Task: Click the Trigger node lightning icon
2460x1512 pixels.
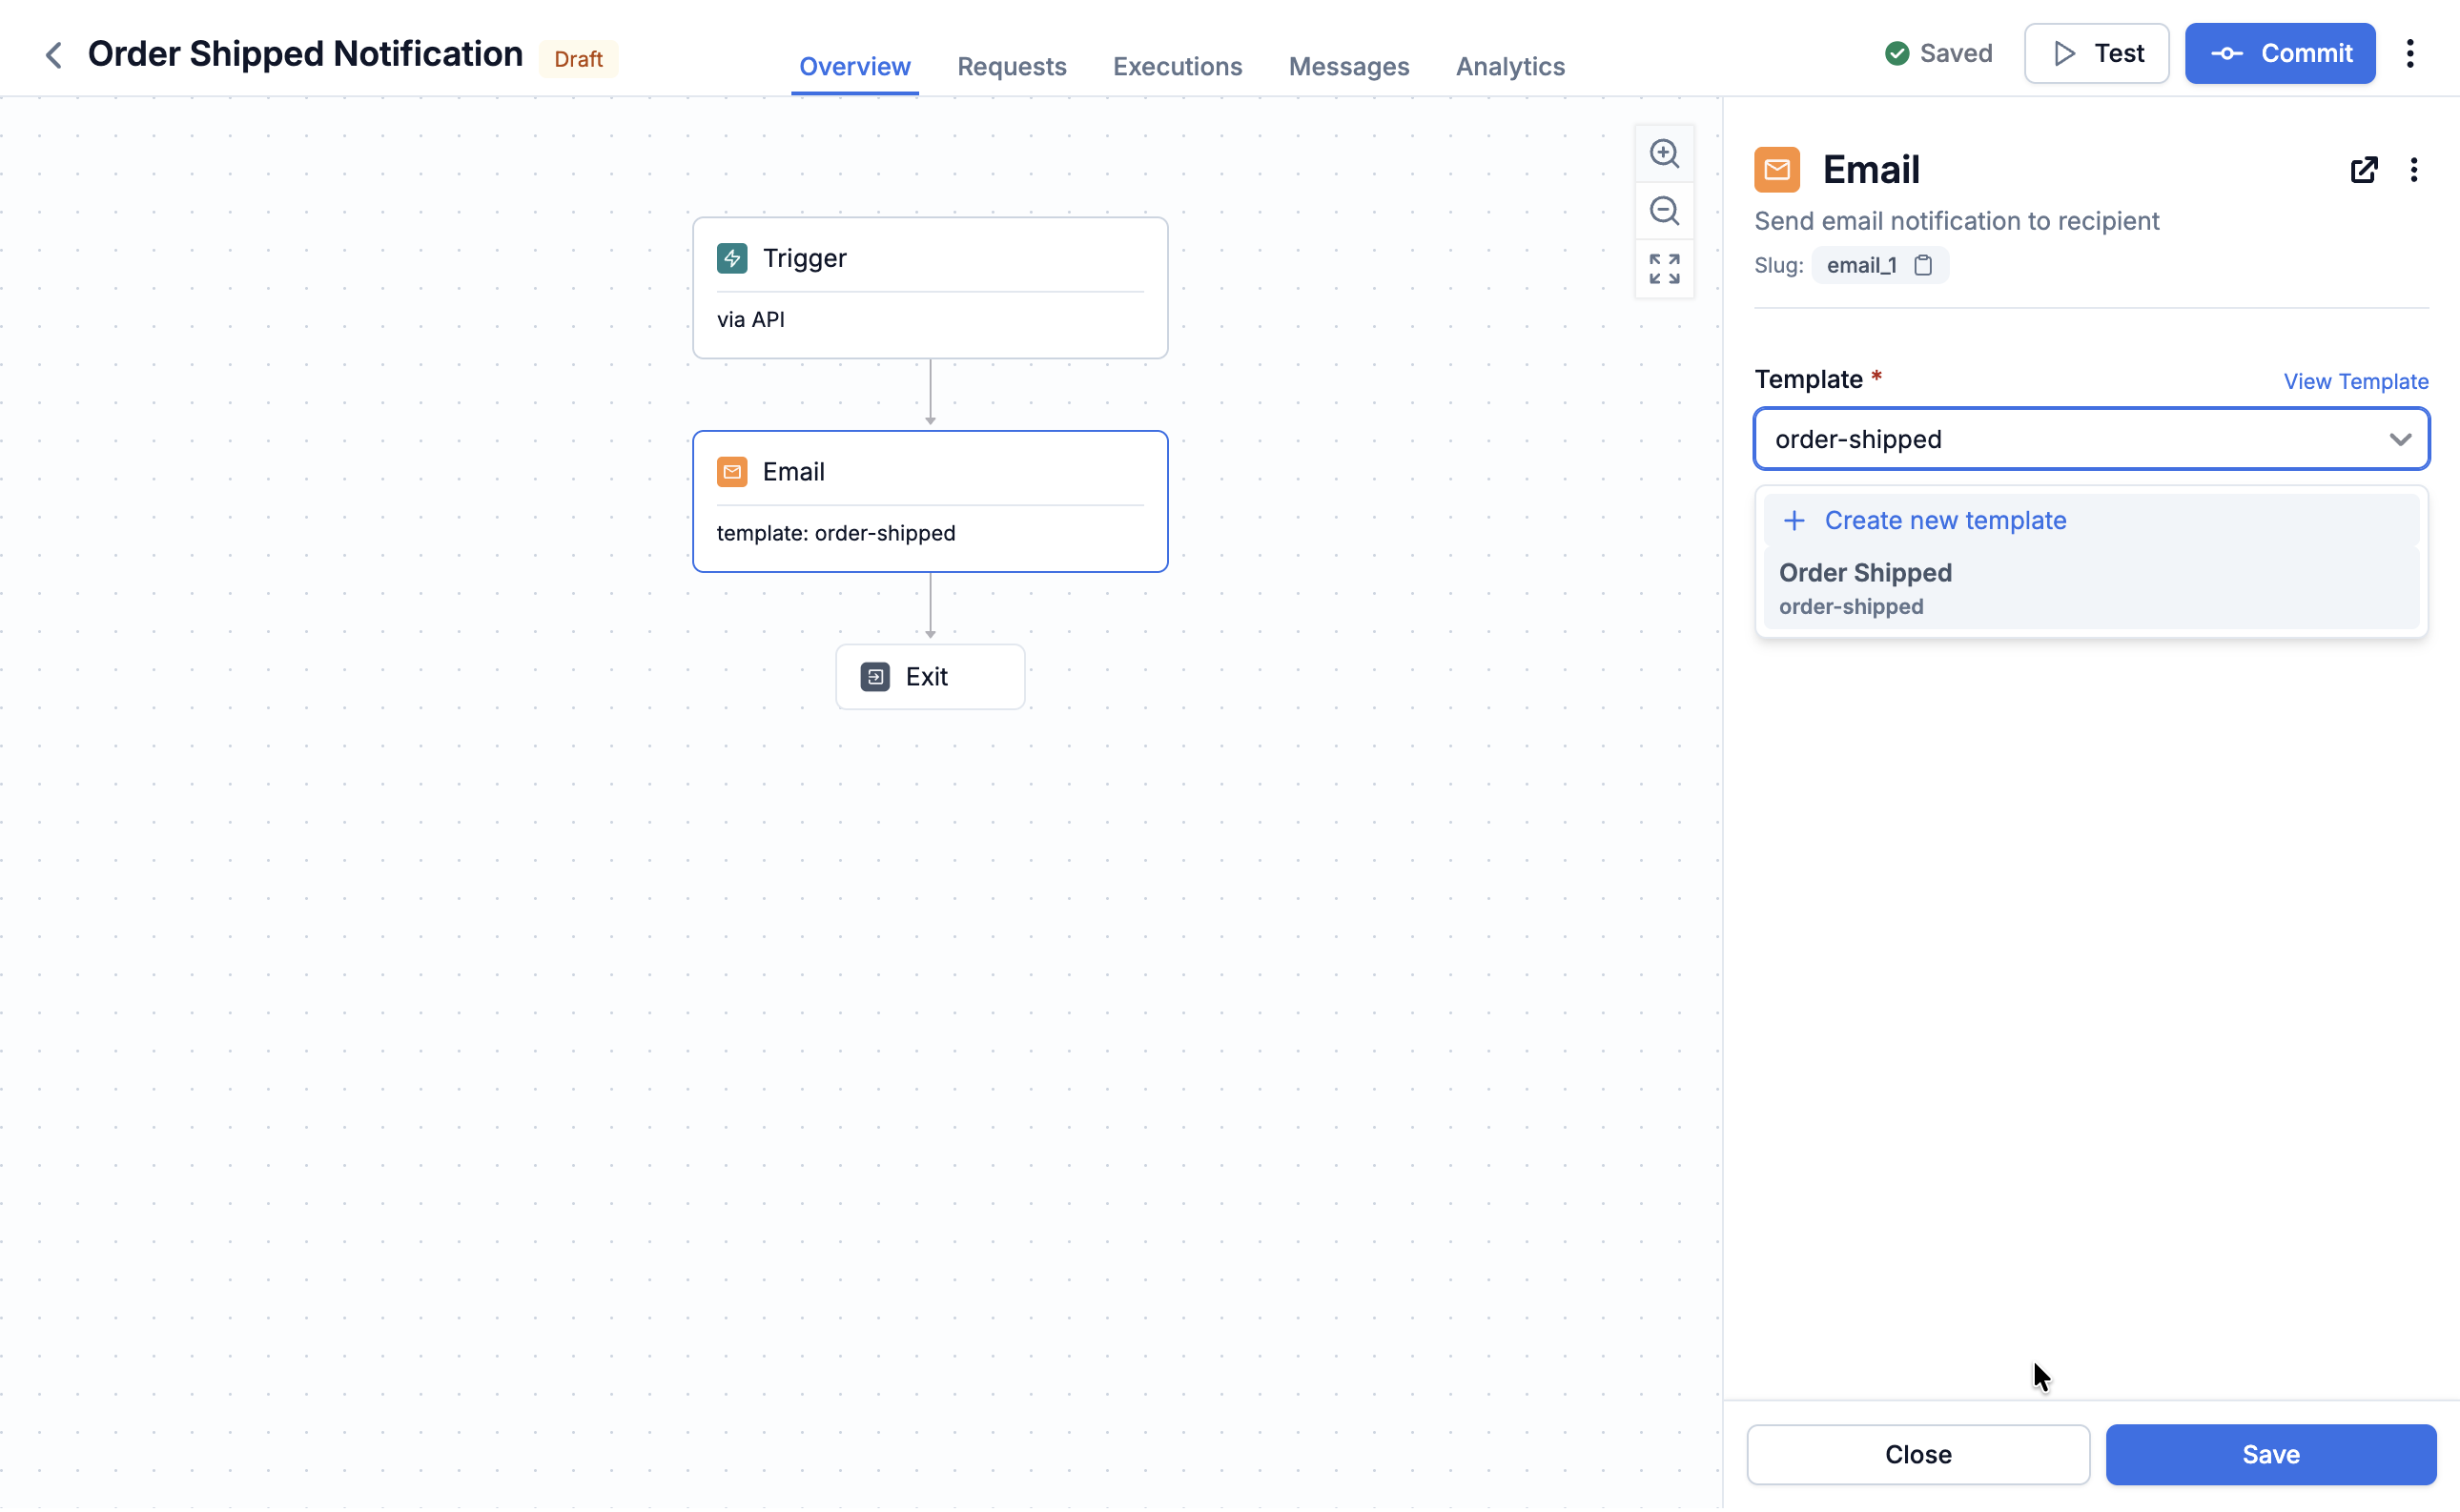Action: 732,258
